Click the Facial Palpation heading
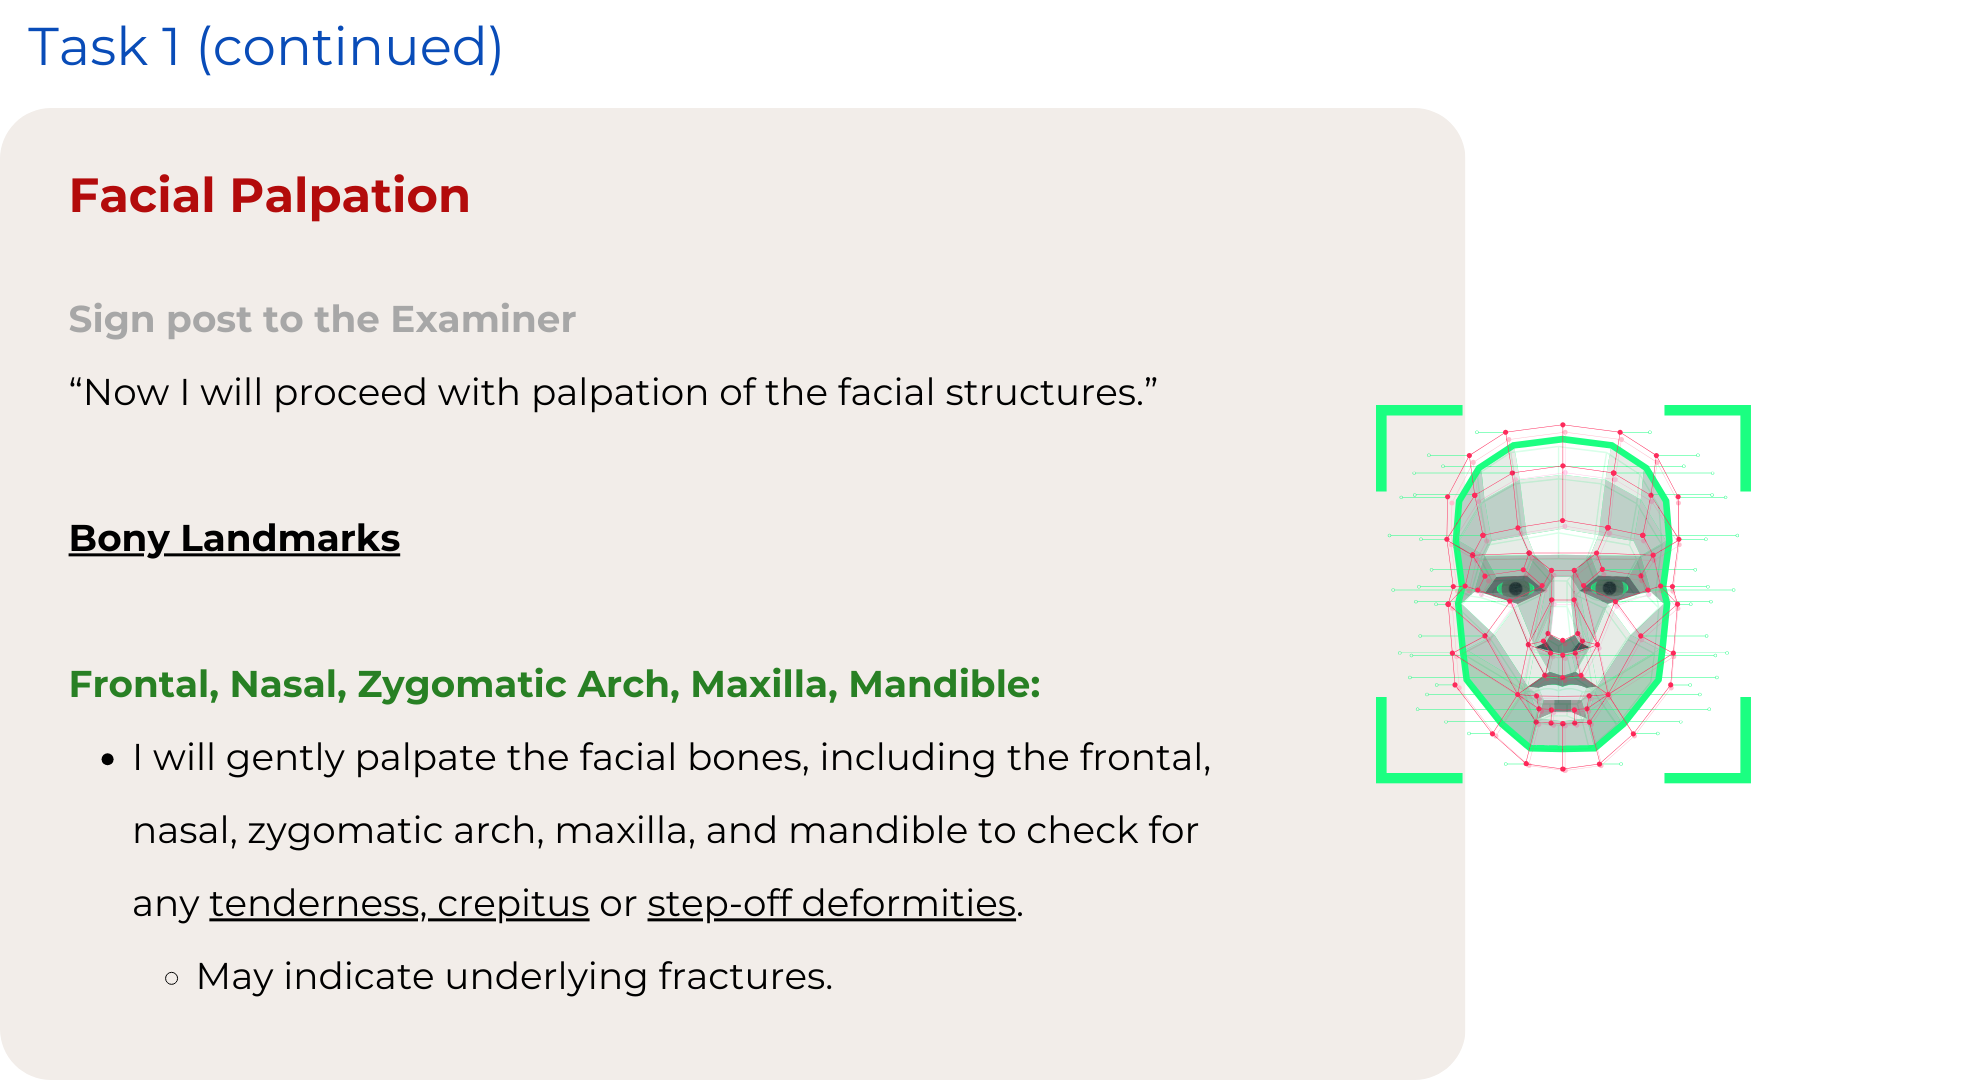The image size is (1980, 1080). (x=269, y=195)
